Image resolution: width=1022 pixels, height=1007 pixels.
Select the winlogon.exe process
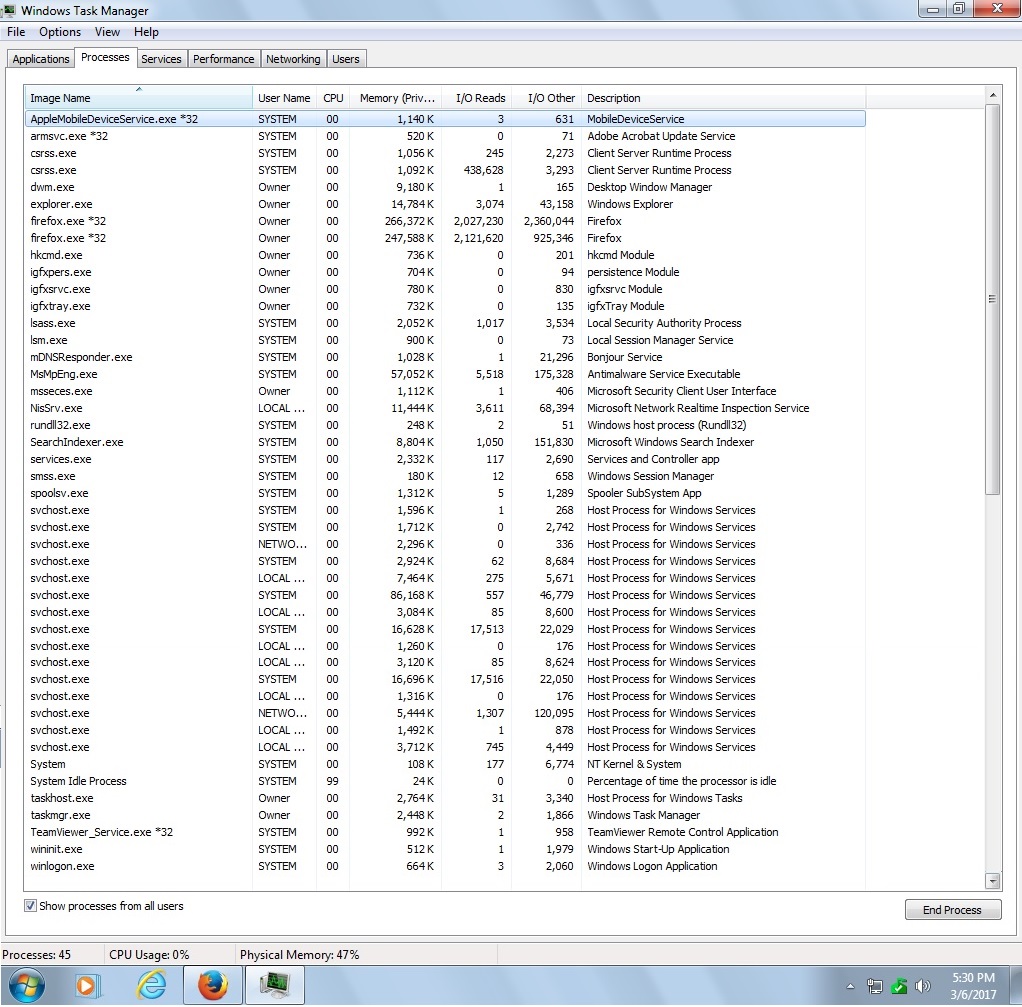445,866
